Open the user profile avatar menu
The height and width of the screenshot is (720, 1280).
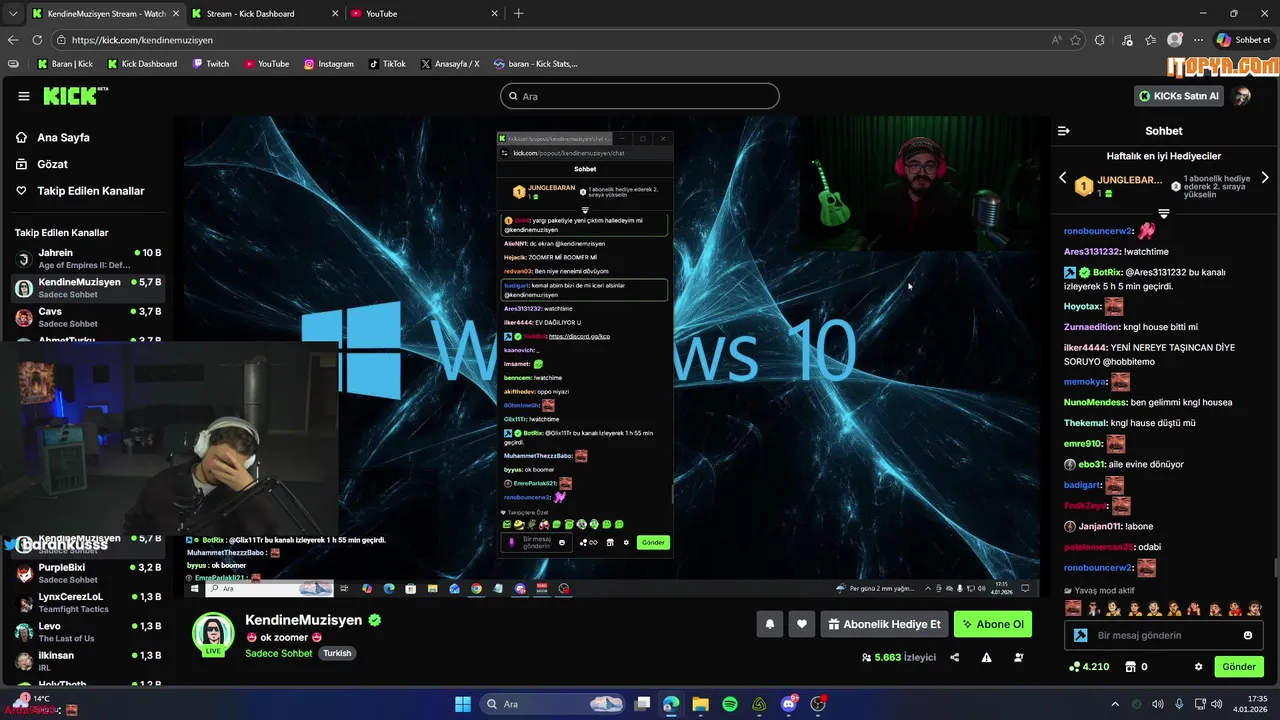1242,96
